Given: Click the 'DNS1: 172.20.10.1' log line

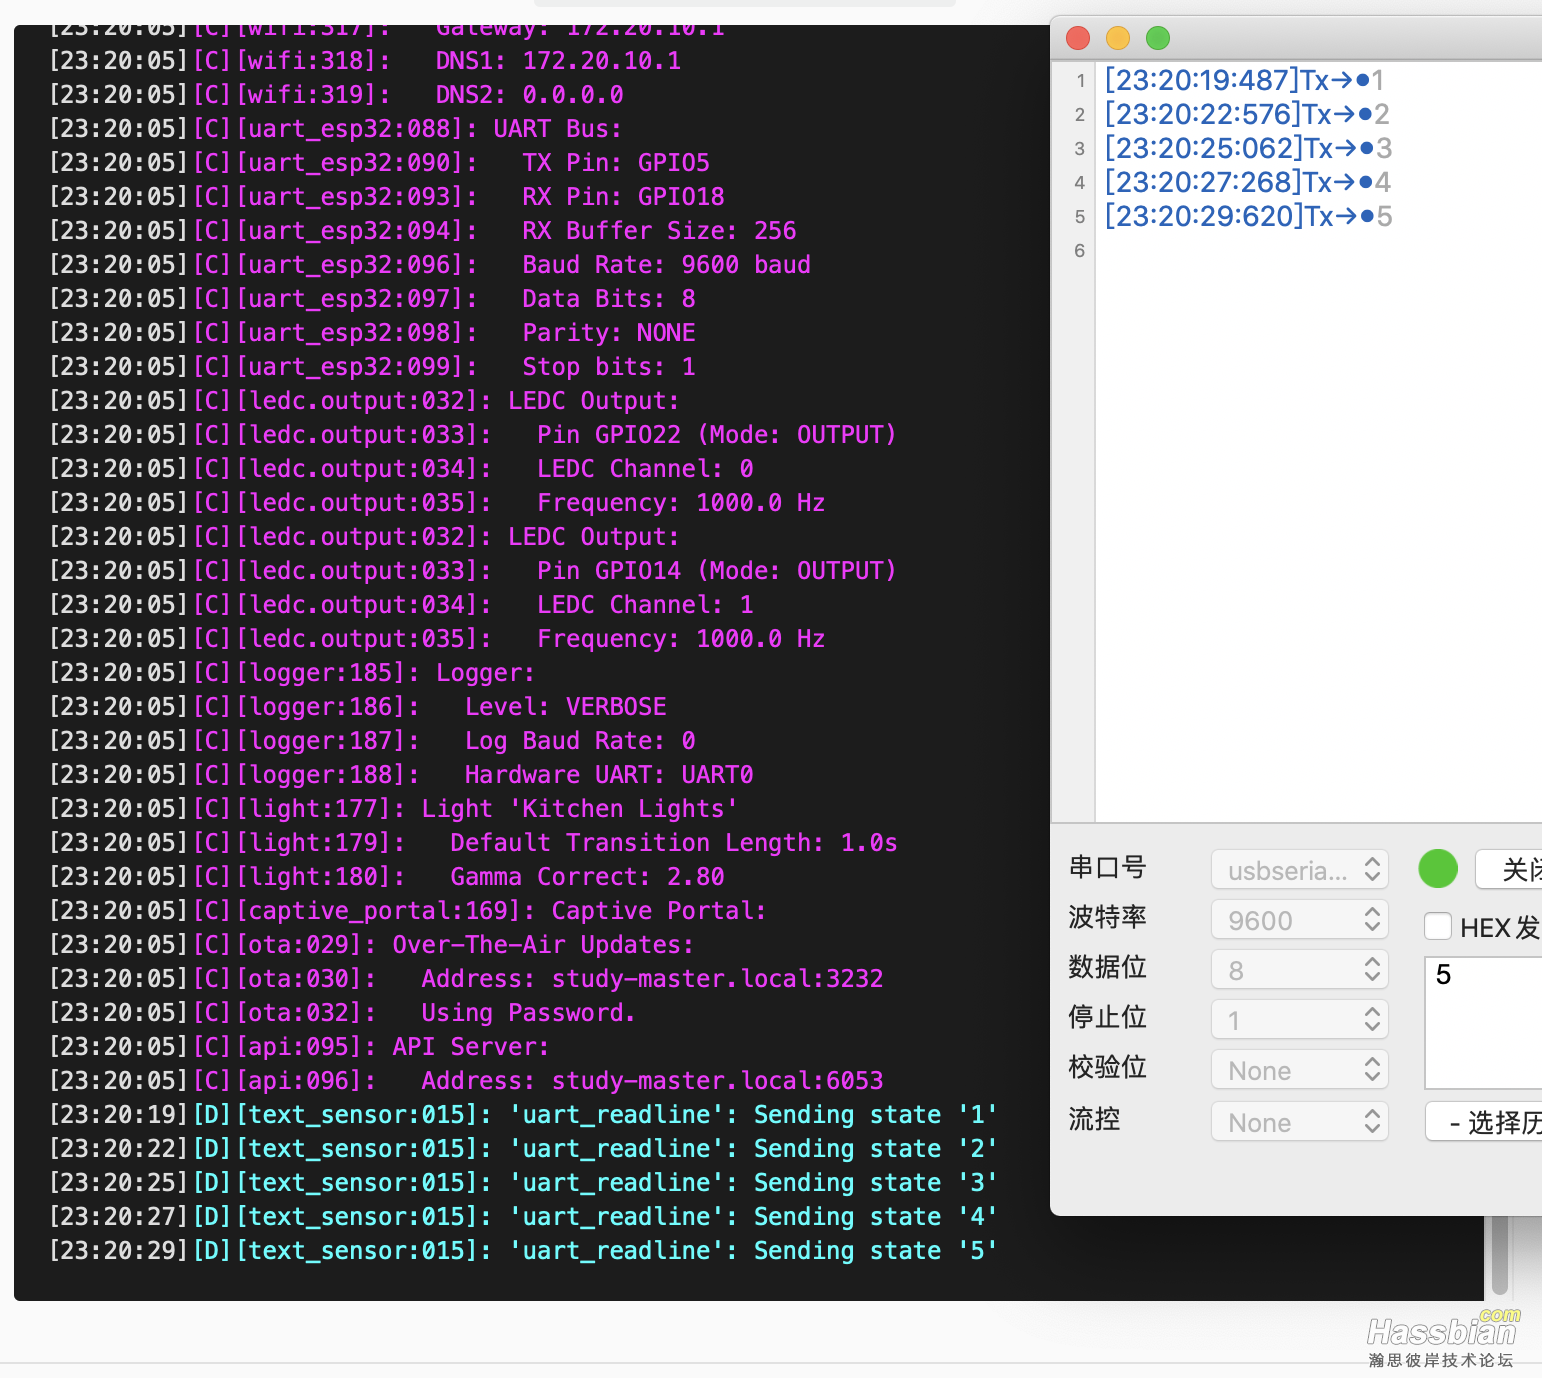Looking at the screenshot, I should (x=365, y=60).
